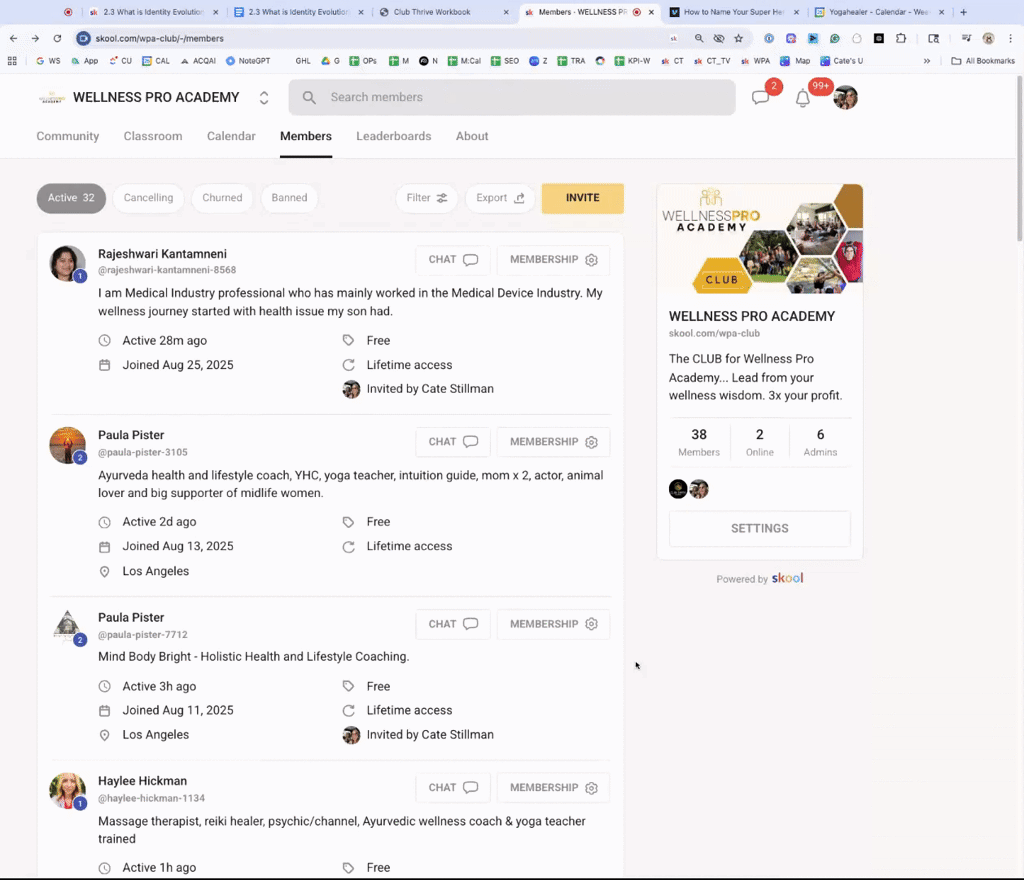Open the Extensions puzzle icon

901,39
